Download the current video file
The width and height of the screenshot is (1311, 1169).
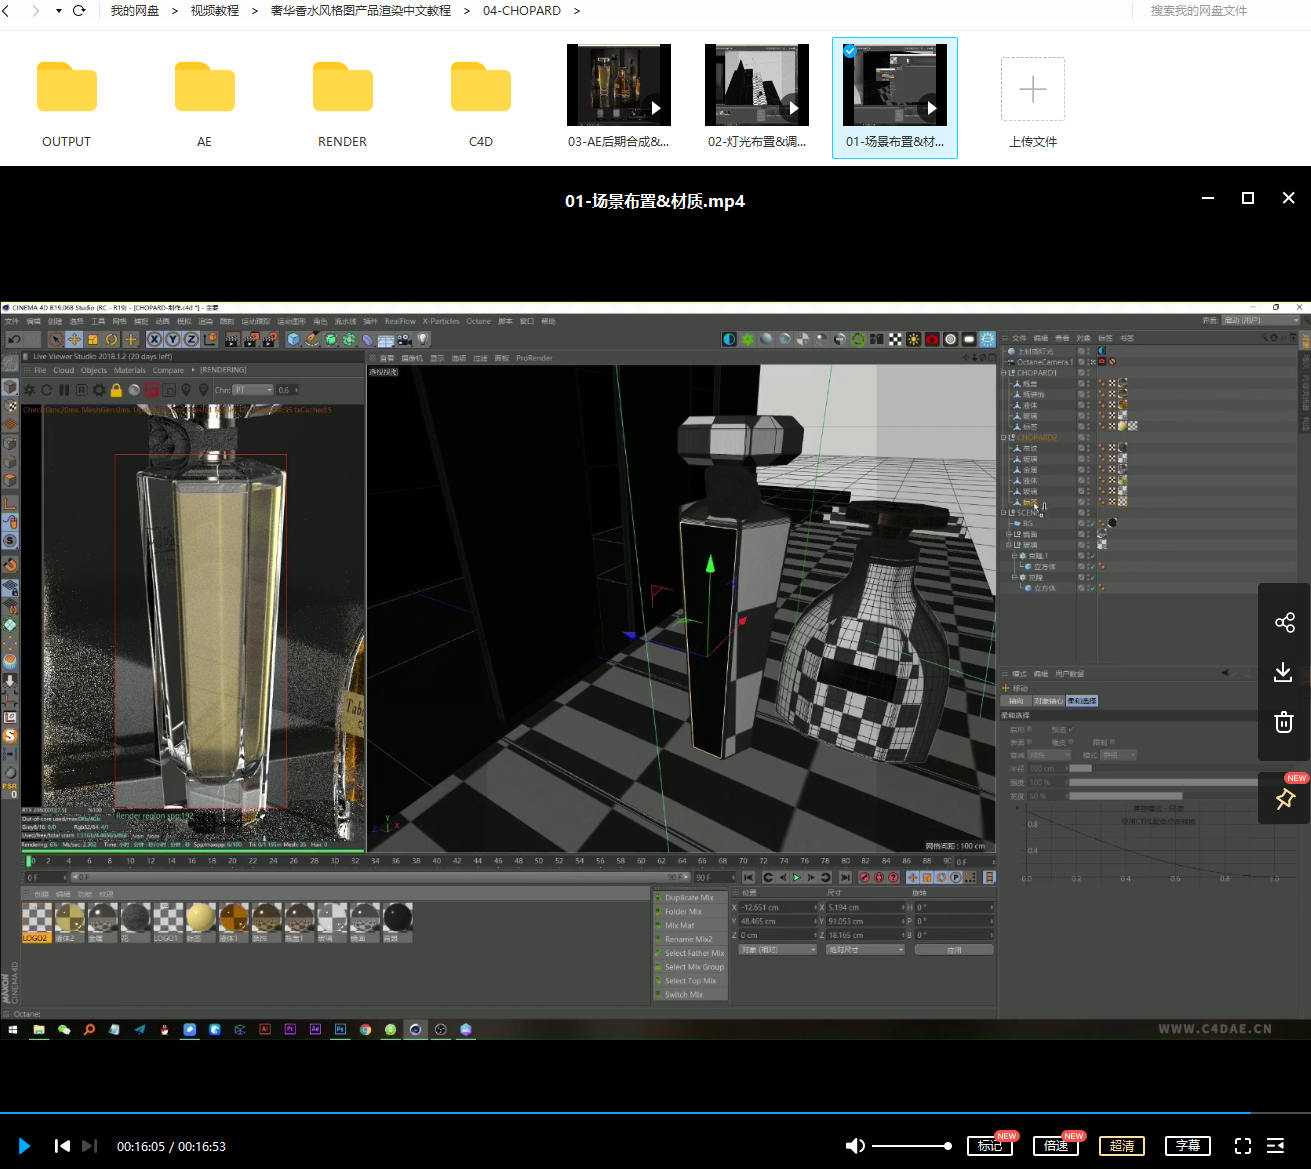click(x=1284, y=672)
